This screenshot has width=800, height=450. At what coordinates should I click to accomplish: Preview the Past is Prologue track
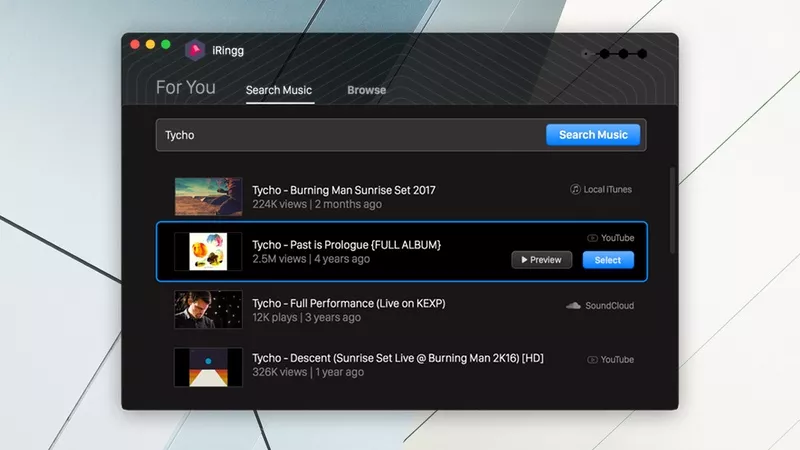click(541, 260)
